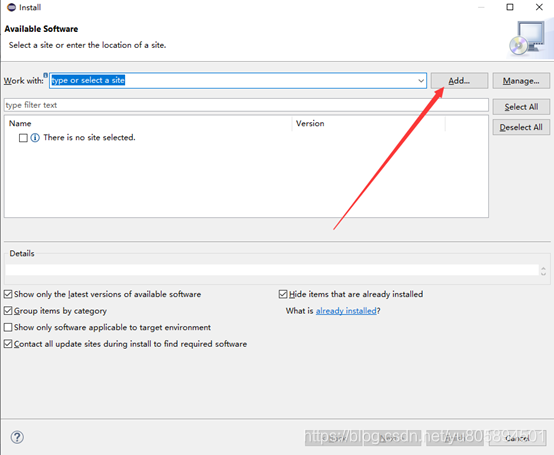
Task: Click the Details scroll stepper arrows
Action: point(543,271)
